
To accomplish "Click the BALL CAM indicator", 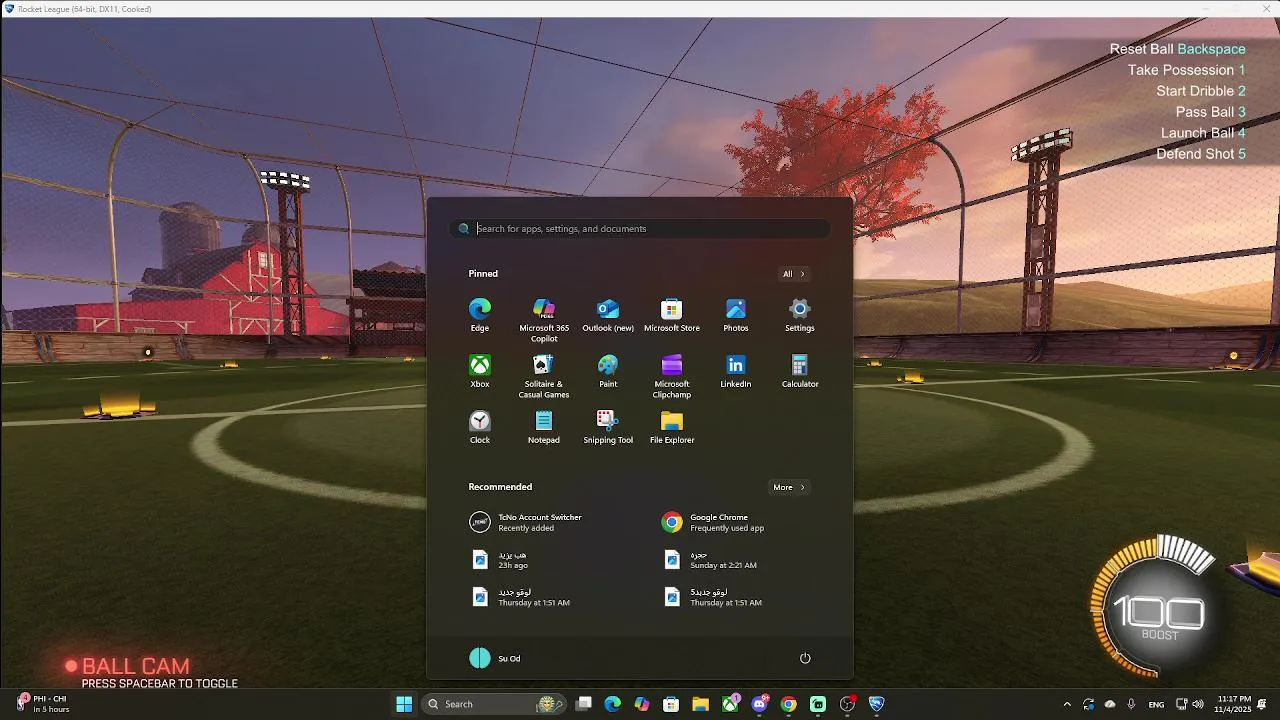I will [127, 666].
